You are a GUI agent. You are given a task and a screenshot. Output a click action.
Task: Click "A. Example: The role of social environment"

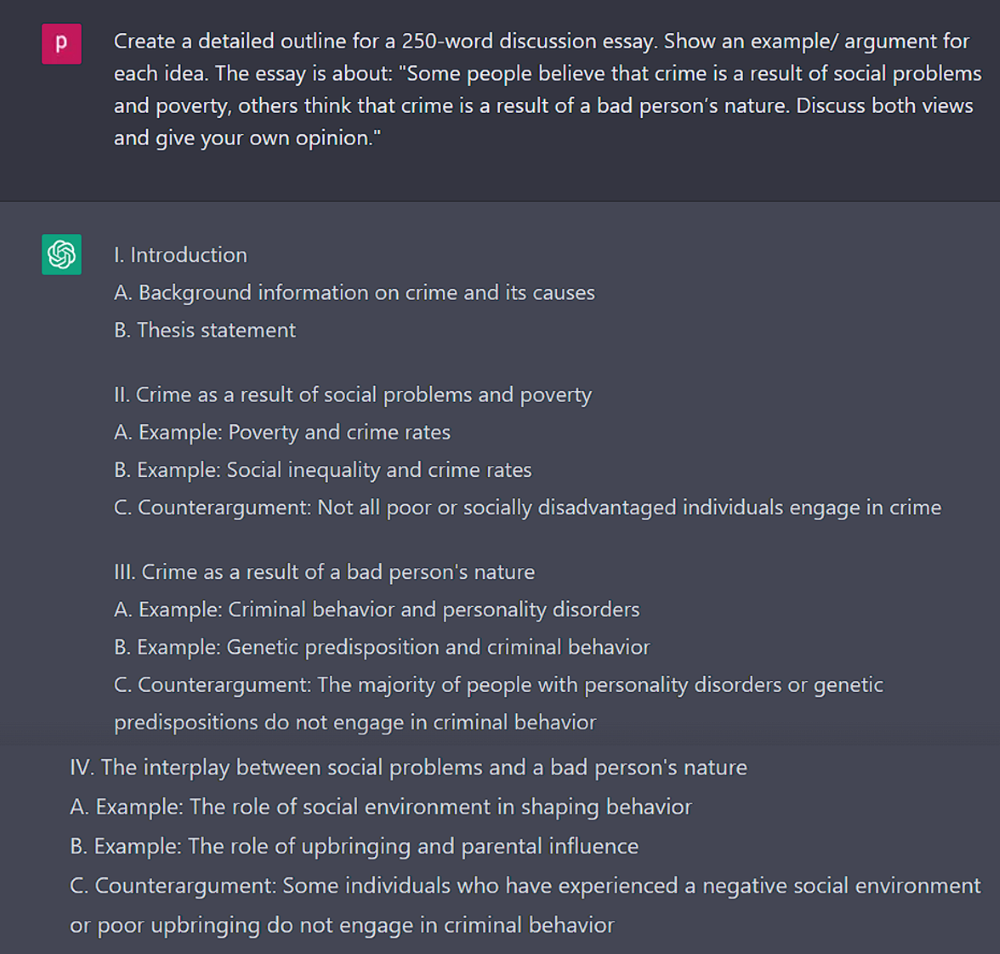click(381, 807)
